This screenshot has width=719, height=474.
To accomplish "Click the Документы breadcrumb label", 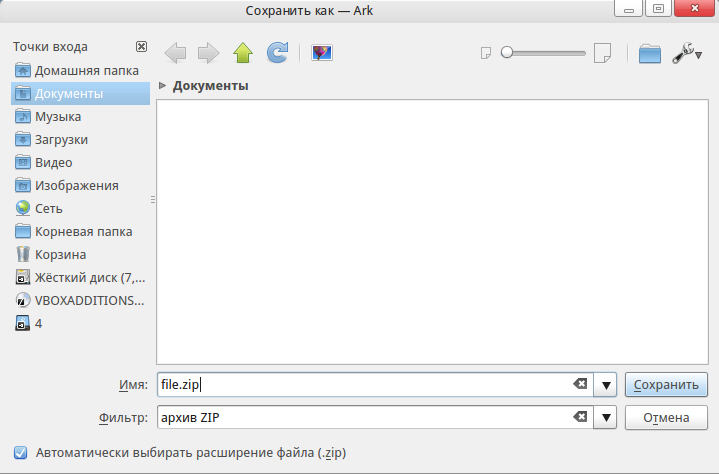I will click(210, 86).
